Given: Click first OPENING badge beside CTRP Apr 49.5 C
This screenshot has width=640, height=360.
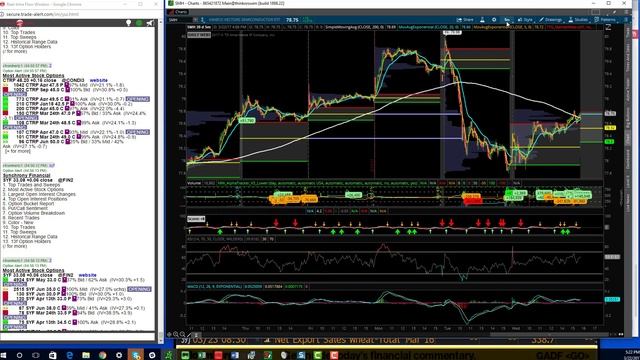Looking at the screenshot, I should 138,99.
